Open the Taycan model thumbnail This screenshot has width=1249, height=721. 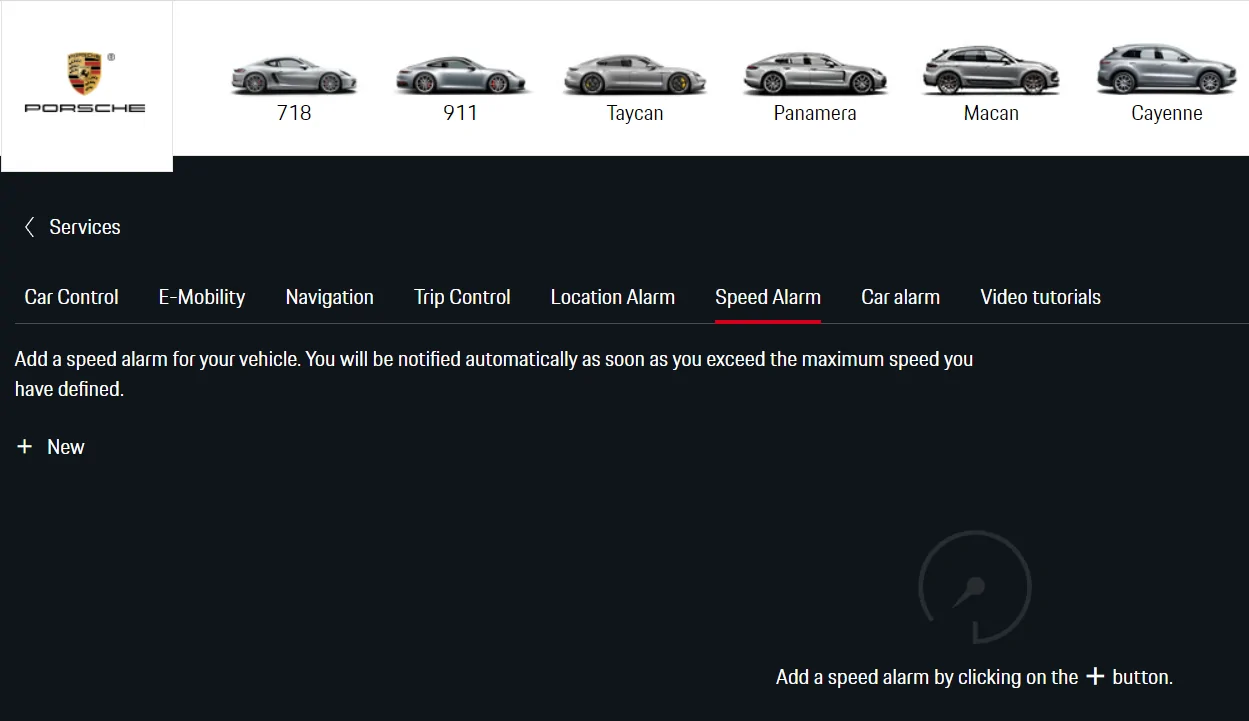pyautogui.click(x=635, y=75)
